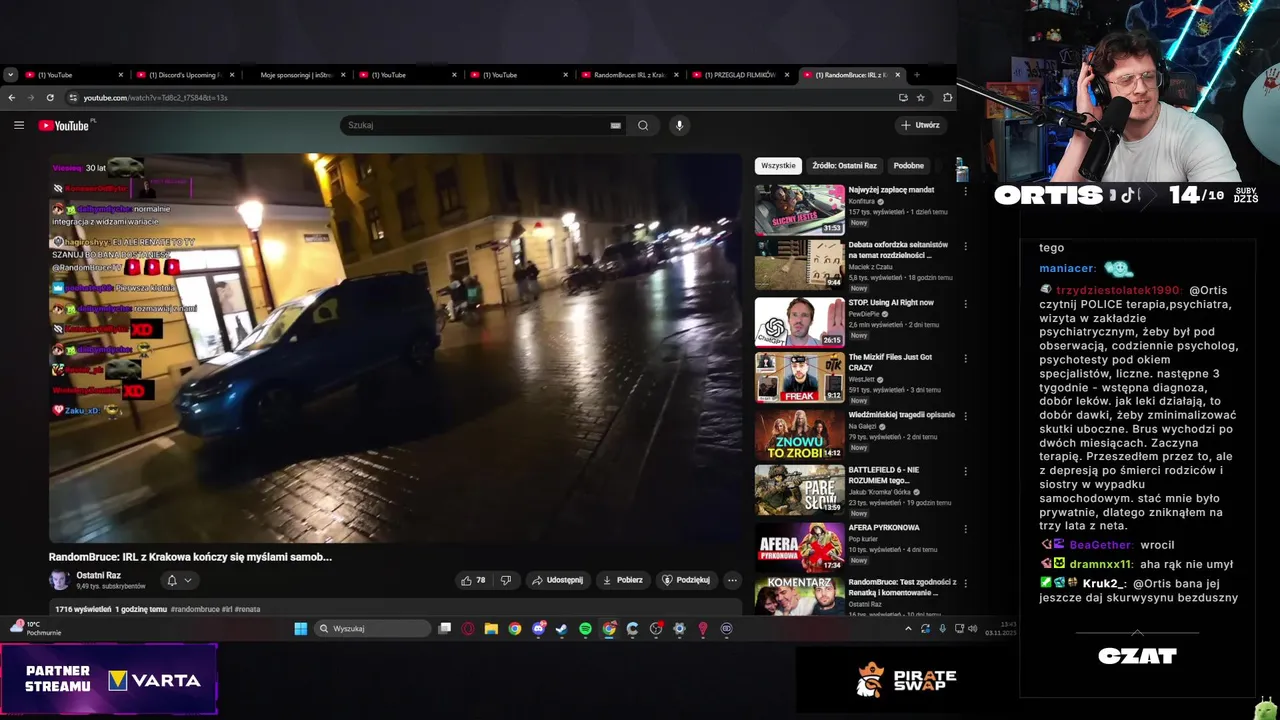Click the Podziękuj thanks button
The width and height of the screenshot is (1280, 720).
pyautogui.click(x=686, y=580)
